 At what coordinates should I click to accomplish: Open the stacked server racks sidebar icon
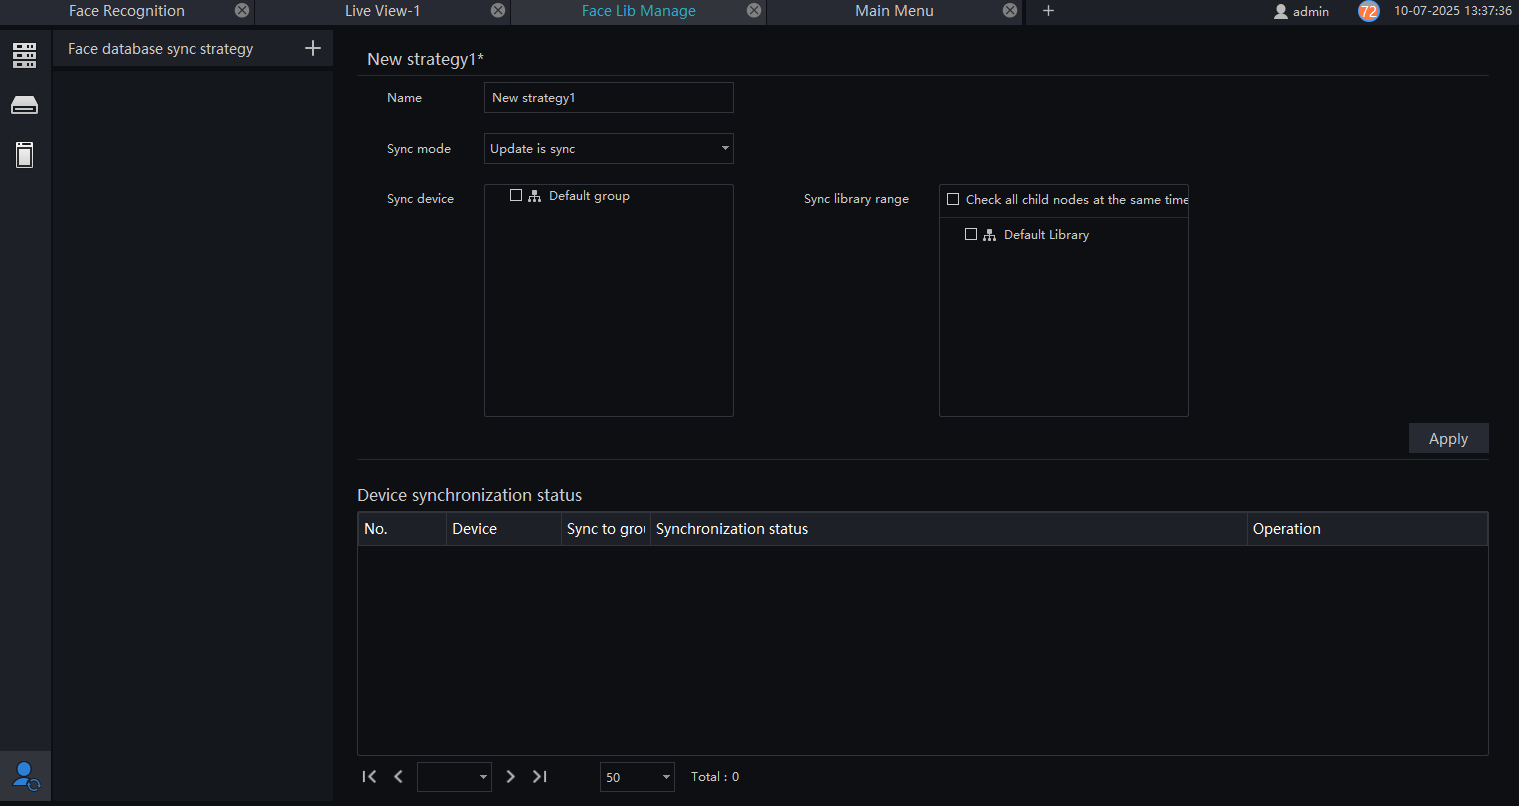click(x=24, y=55)
